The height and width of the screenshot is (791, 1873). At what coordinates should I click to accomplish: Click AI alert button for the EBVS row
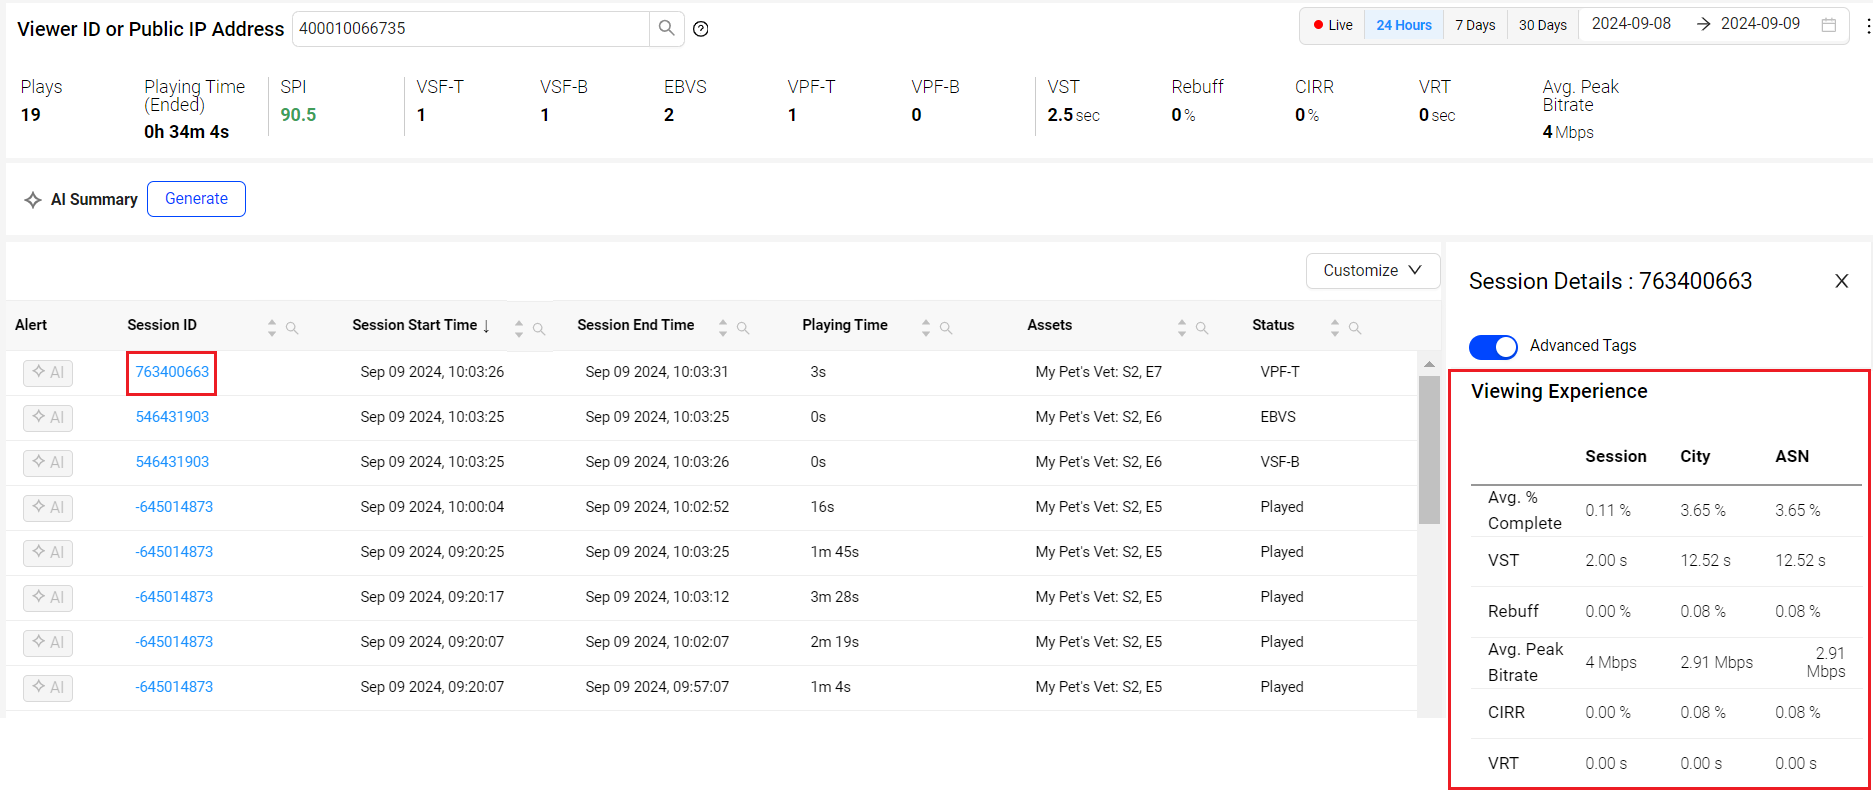point(48,418)
